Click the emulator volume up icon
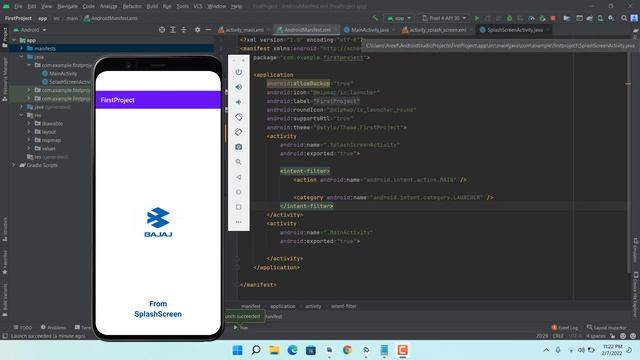 239,87
